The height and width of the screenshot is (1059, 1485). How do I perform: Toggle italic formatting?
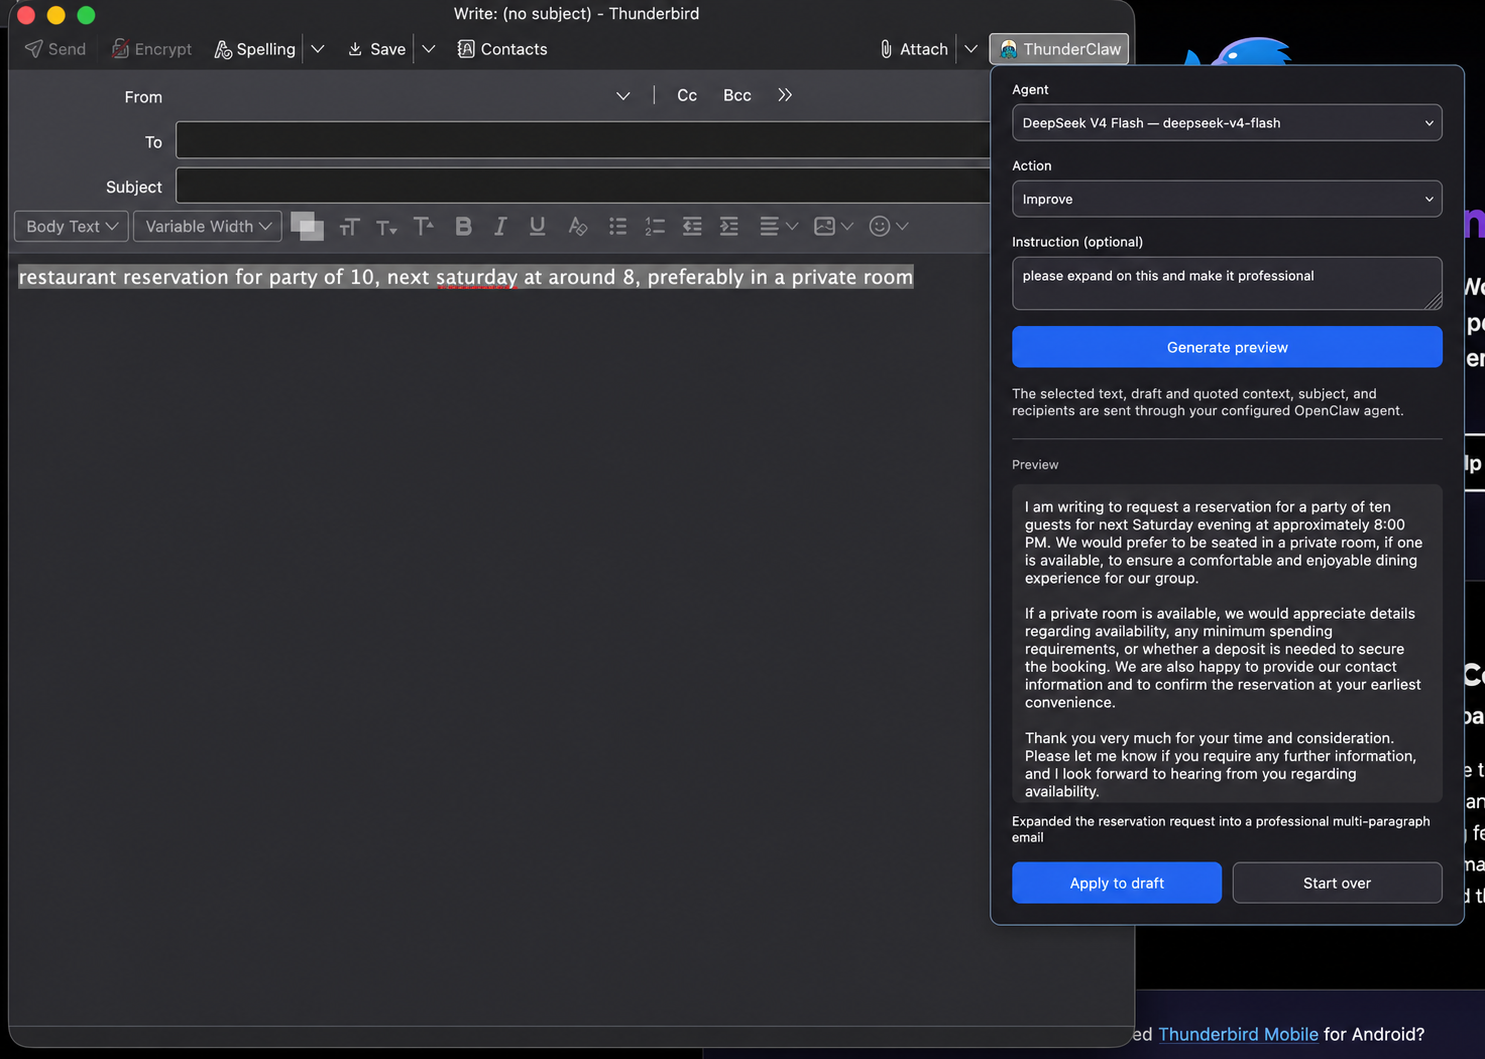(x=500, y=227)
